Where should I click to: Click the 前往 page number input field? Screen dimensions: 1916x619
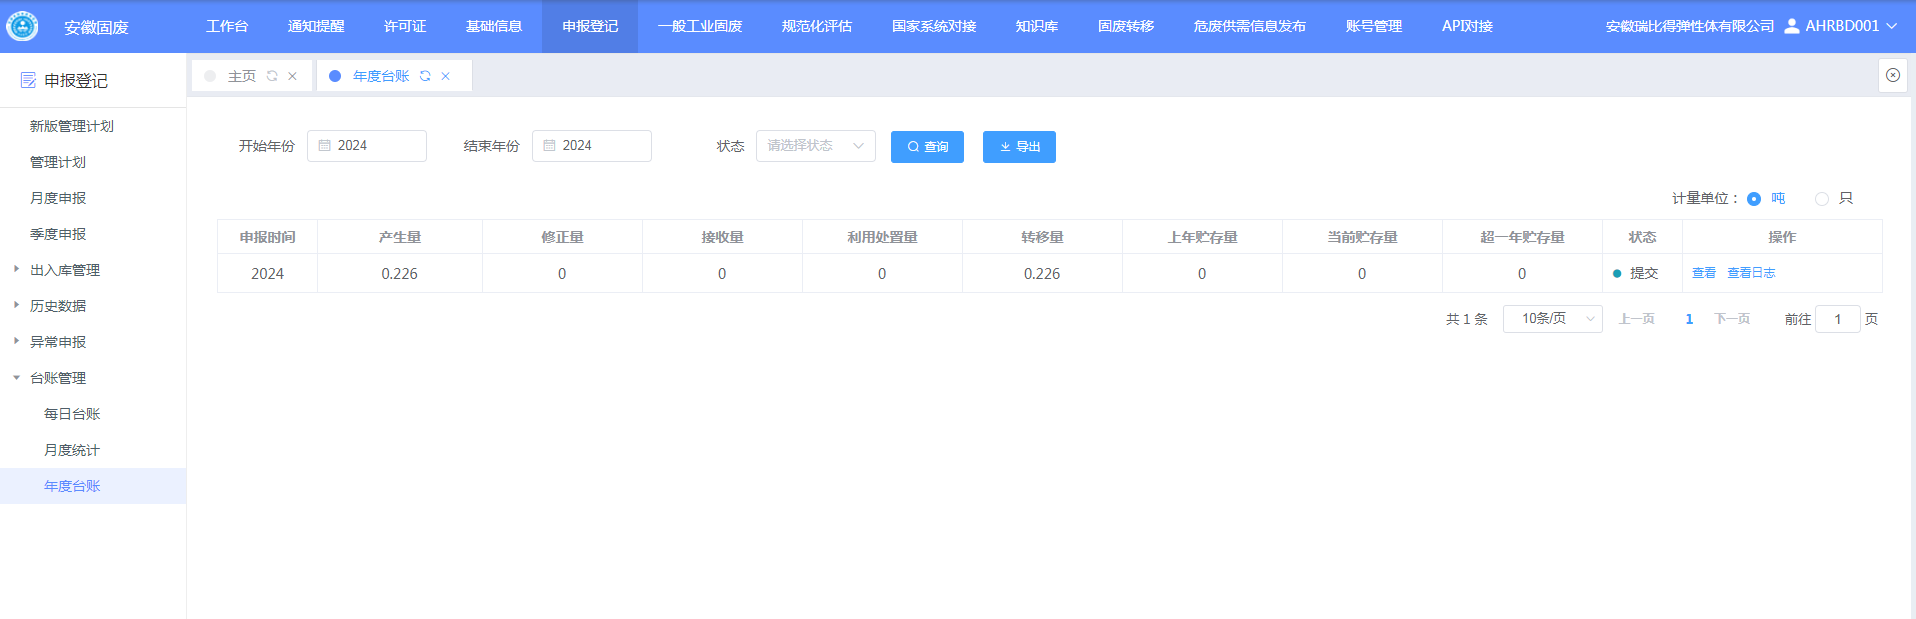tap(1837, 319)
